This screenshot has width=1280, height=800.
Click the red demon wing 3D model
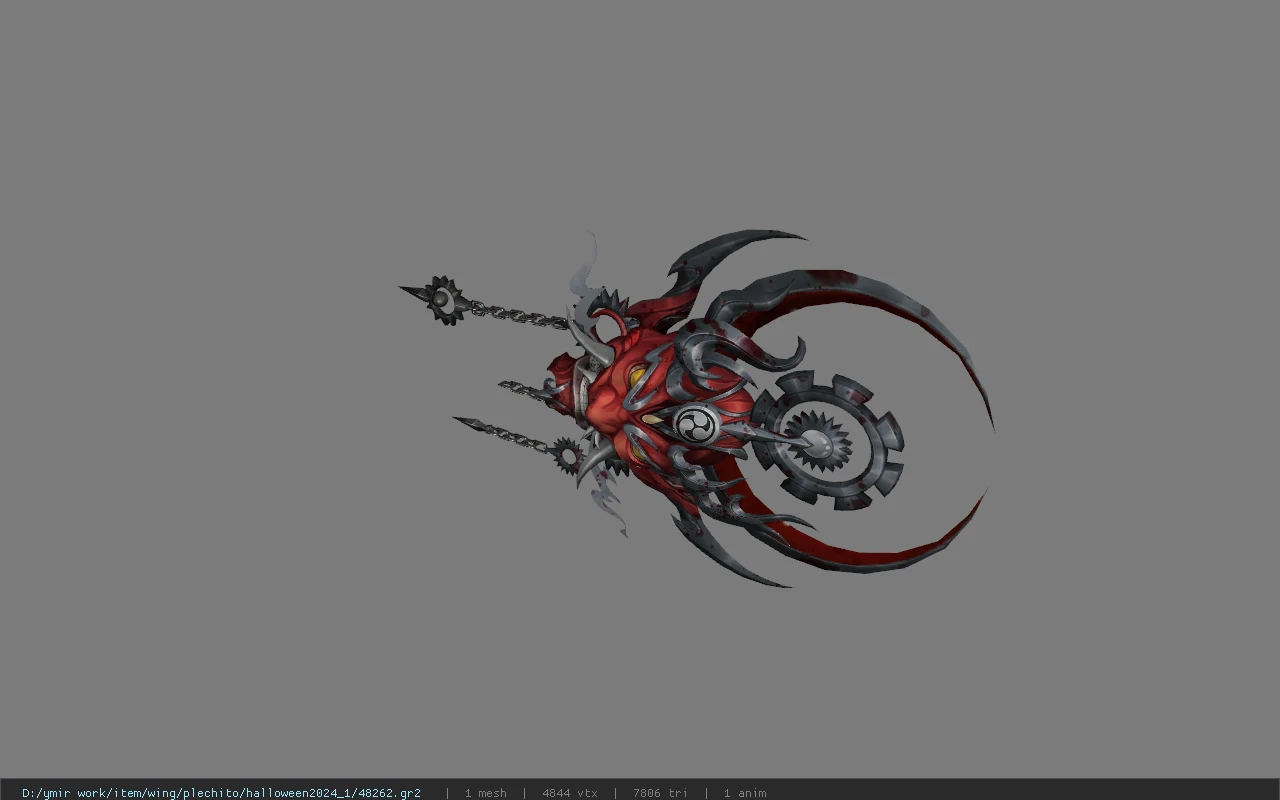click(x=697, y=410)
